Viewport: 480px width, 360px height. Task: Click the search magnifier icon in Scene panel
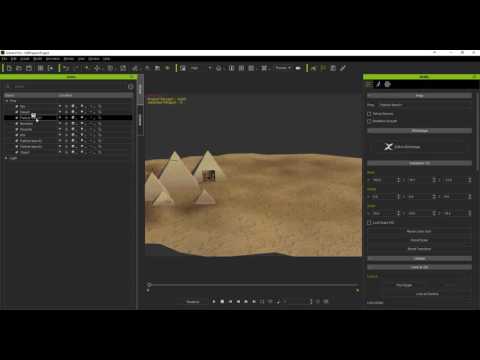(x=8, y=86)
